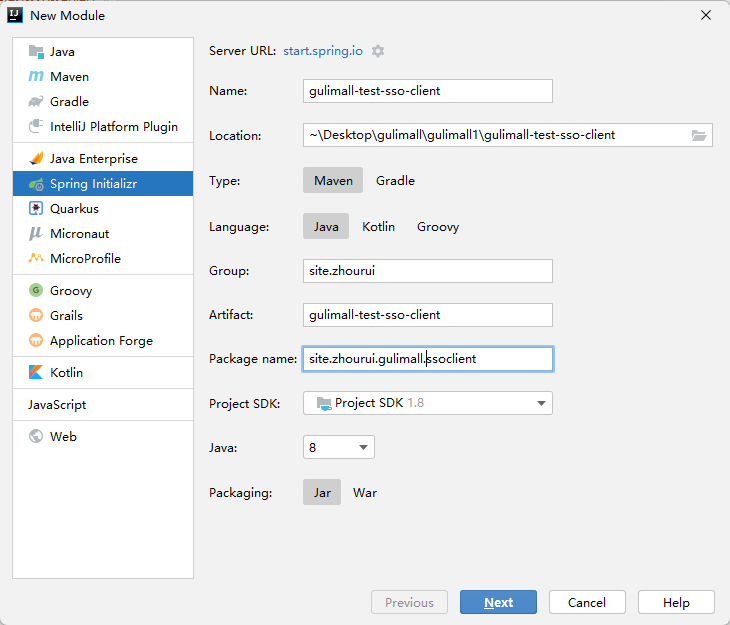Click the Web globe icon
This screenshot has width=730, height=625.
pos(36,436)
